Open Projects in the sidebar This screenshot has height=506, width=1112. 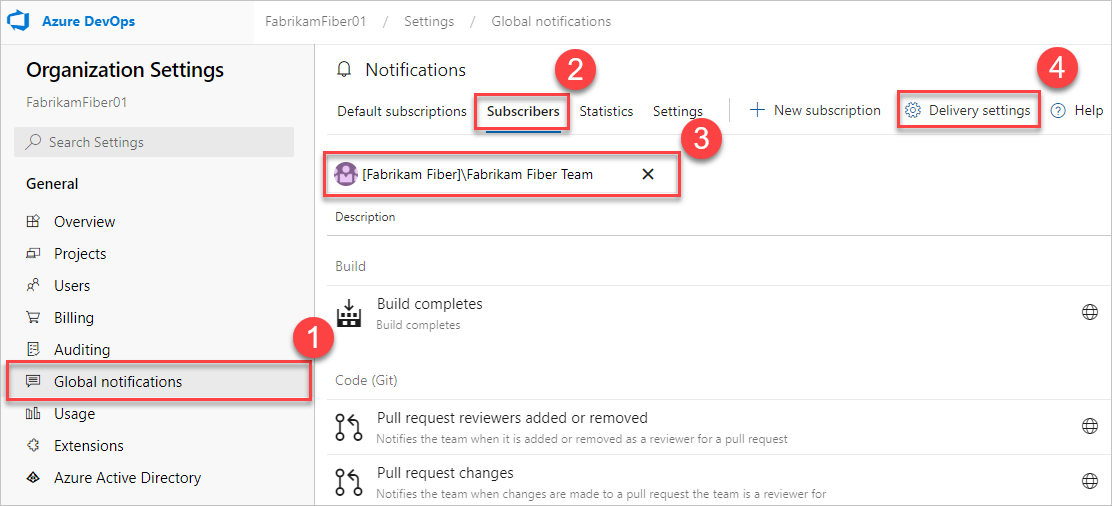tap(80, 253)
